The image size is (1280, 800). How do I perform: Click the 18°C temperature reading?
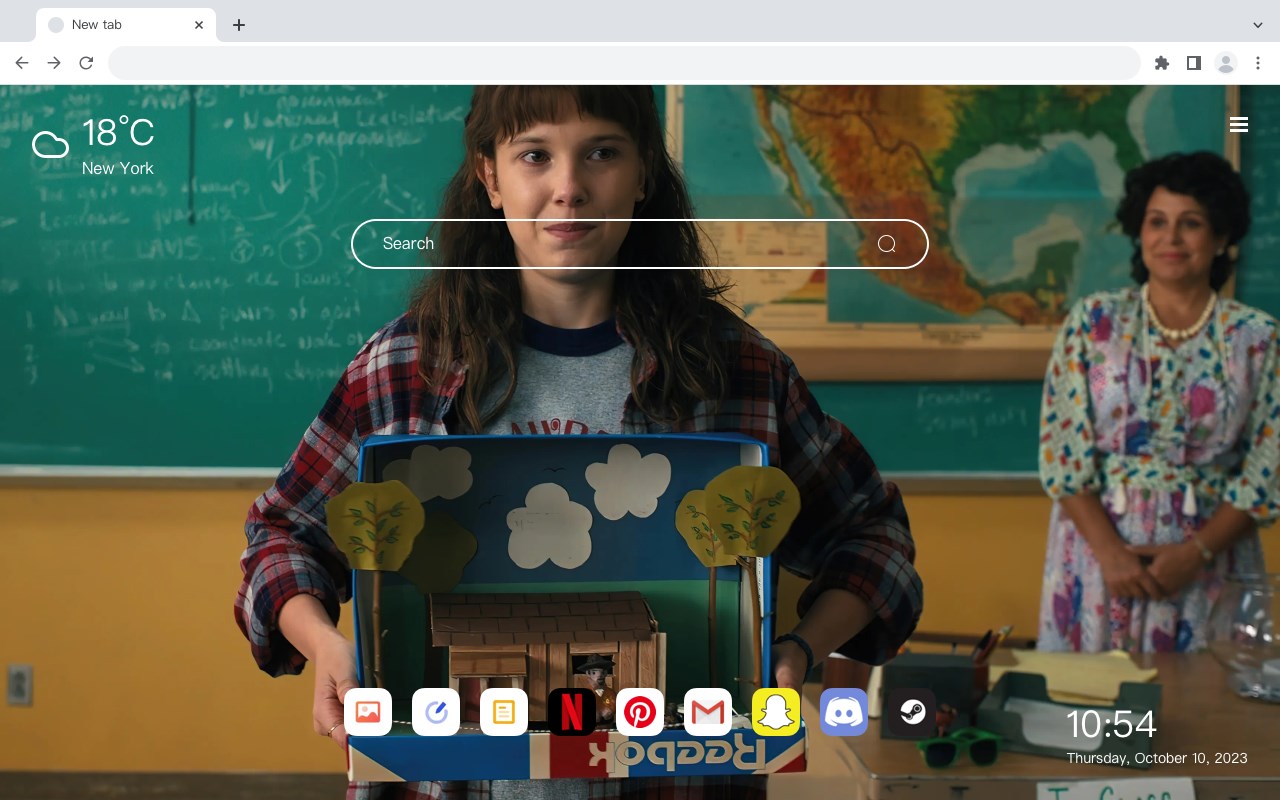[118, 133]
